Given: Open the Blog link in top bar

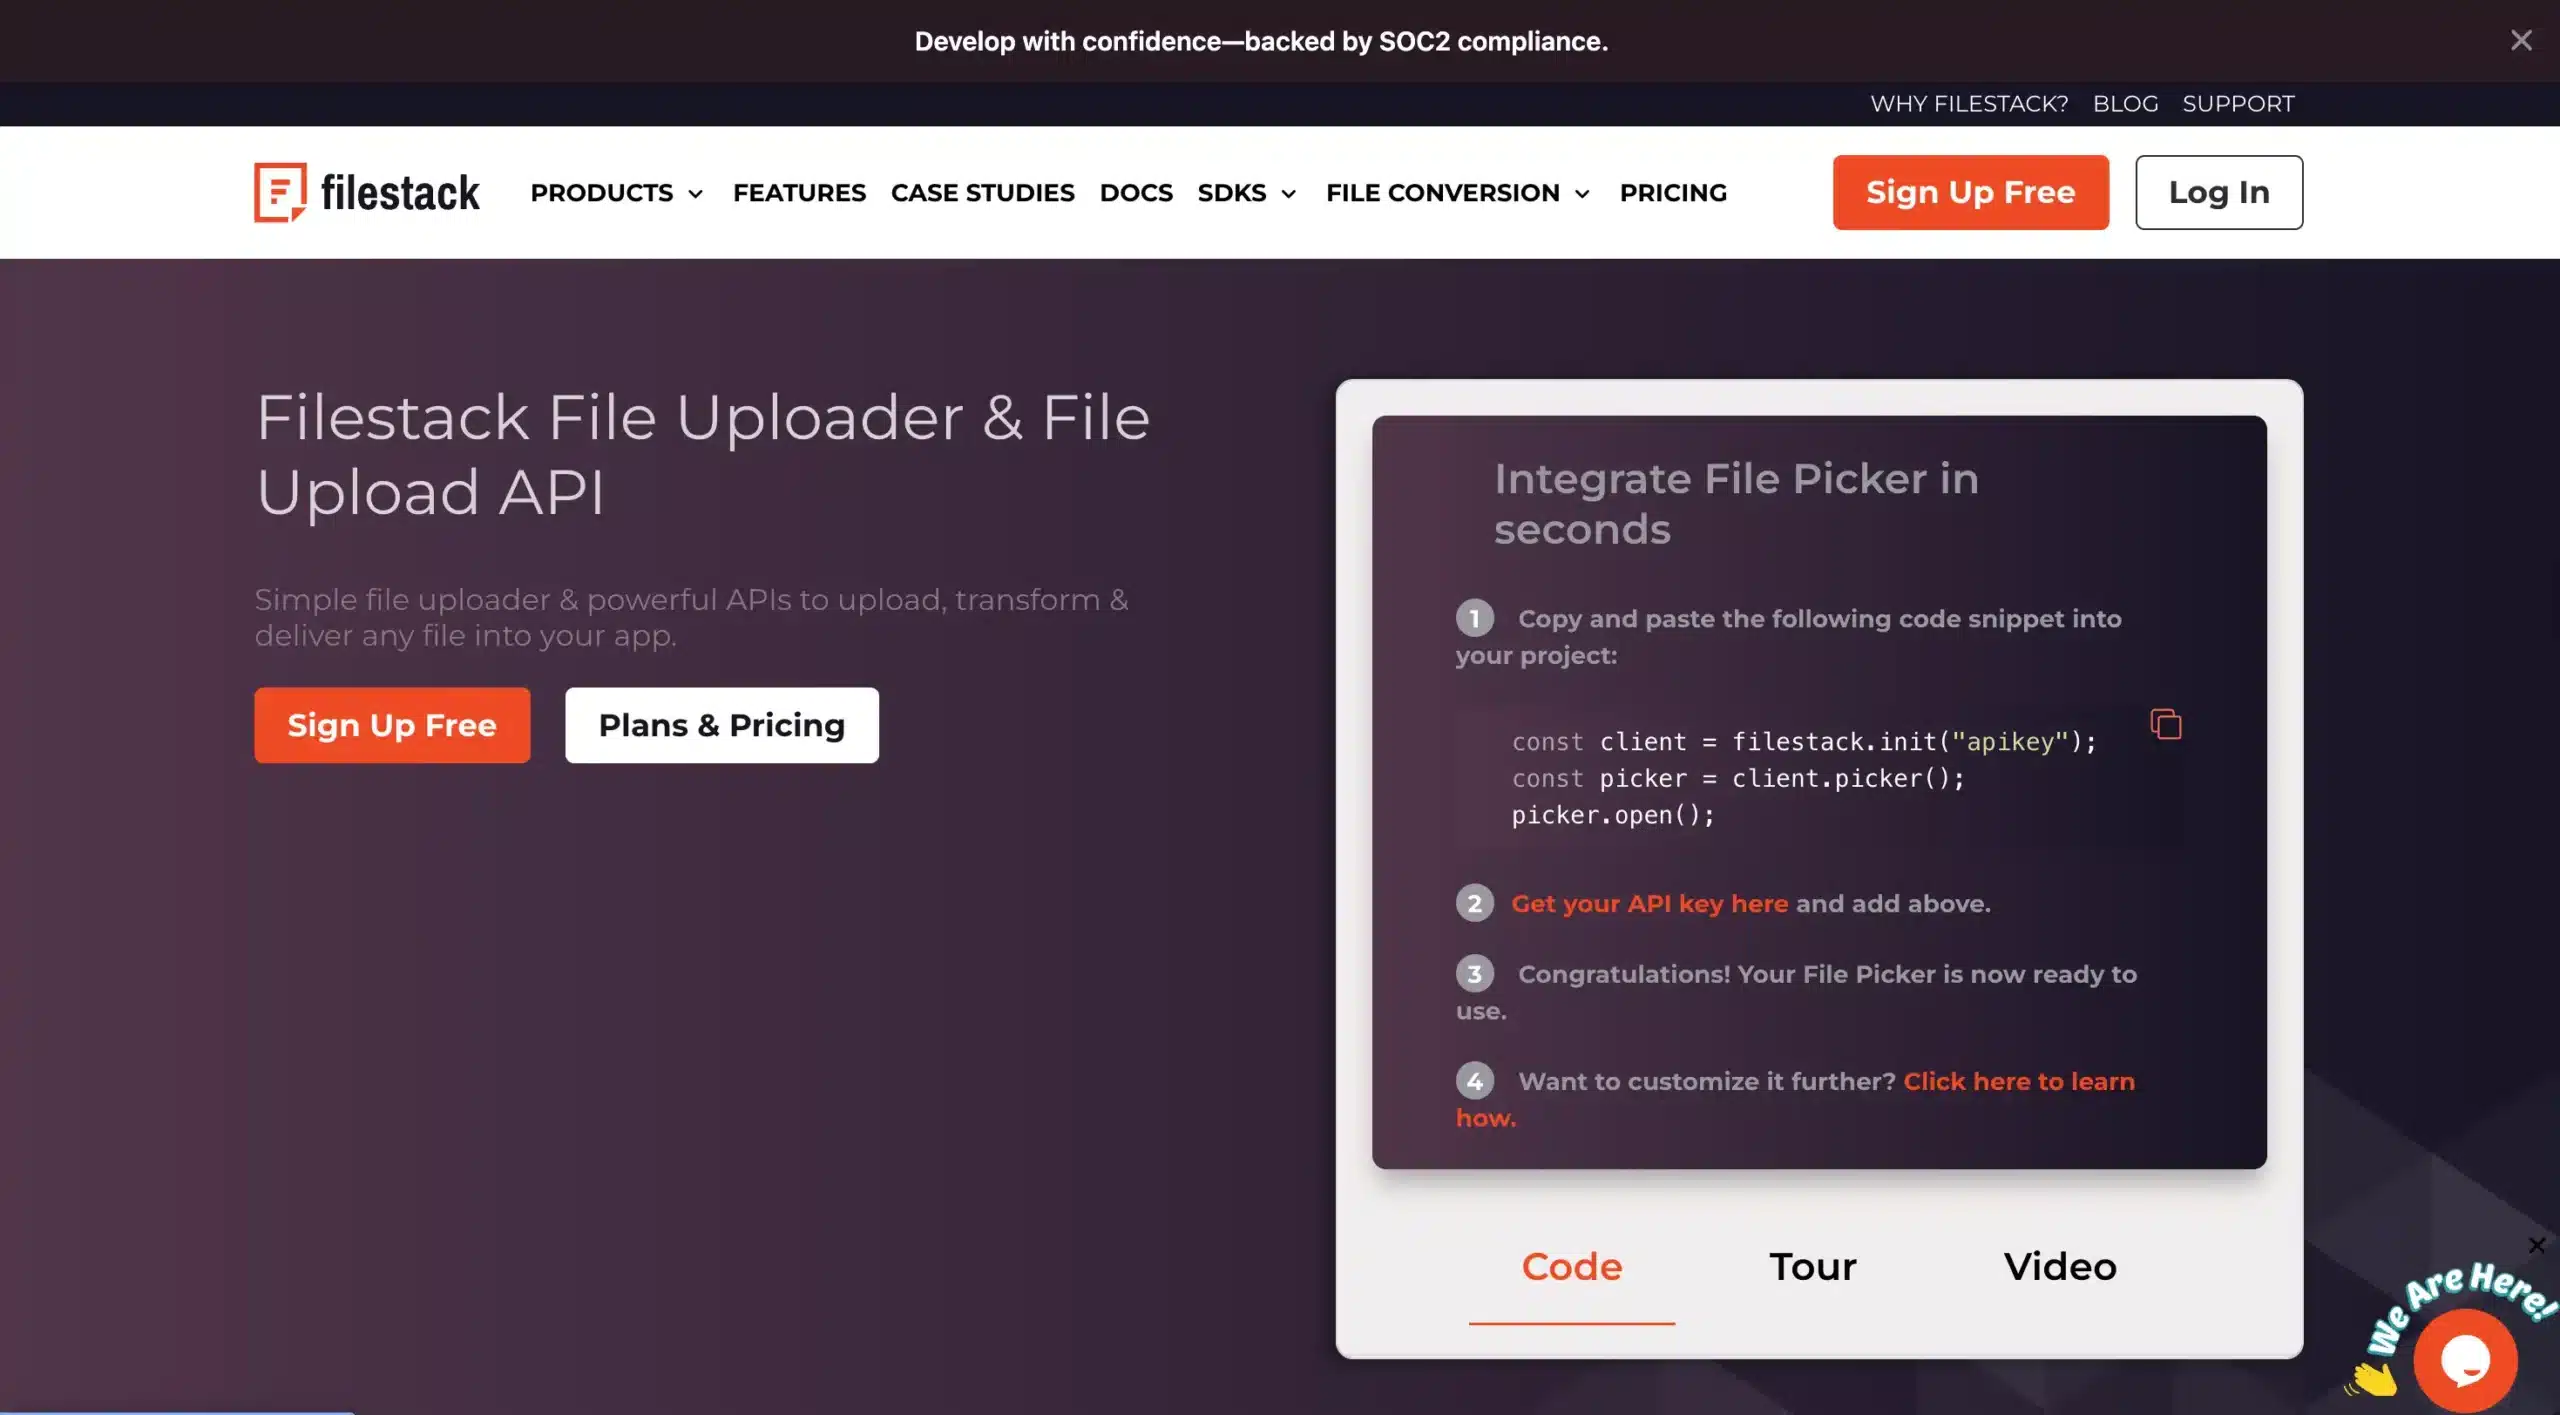Looking at the screenshot, I should [2125, 103].
